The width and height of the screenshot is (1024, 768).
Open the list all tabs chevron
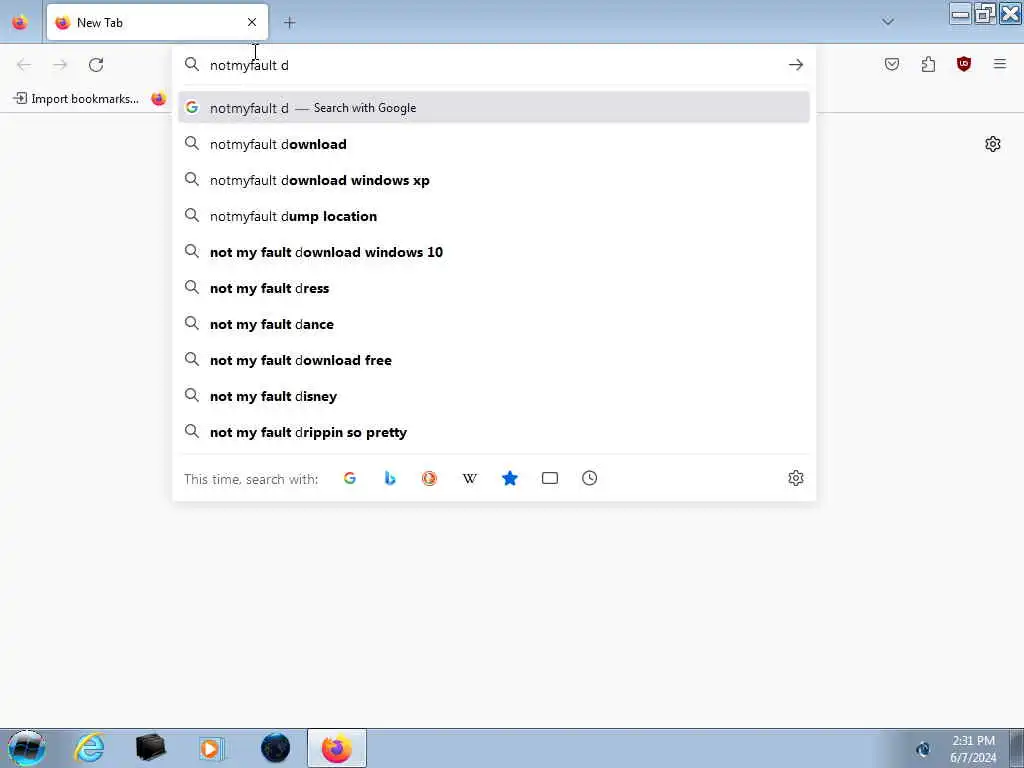[x=888, y=22]
